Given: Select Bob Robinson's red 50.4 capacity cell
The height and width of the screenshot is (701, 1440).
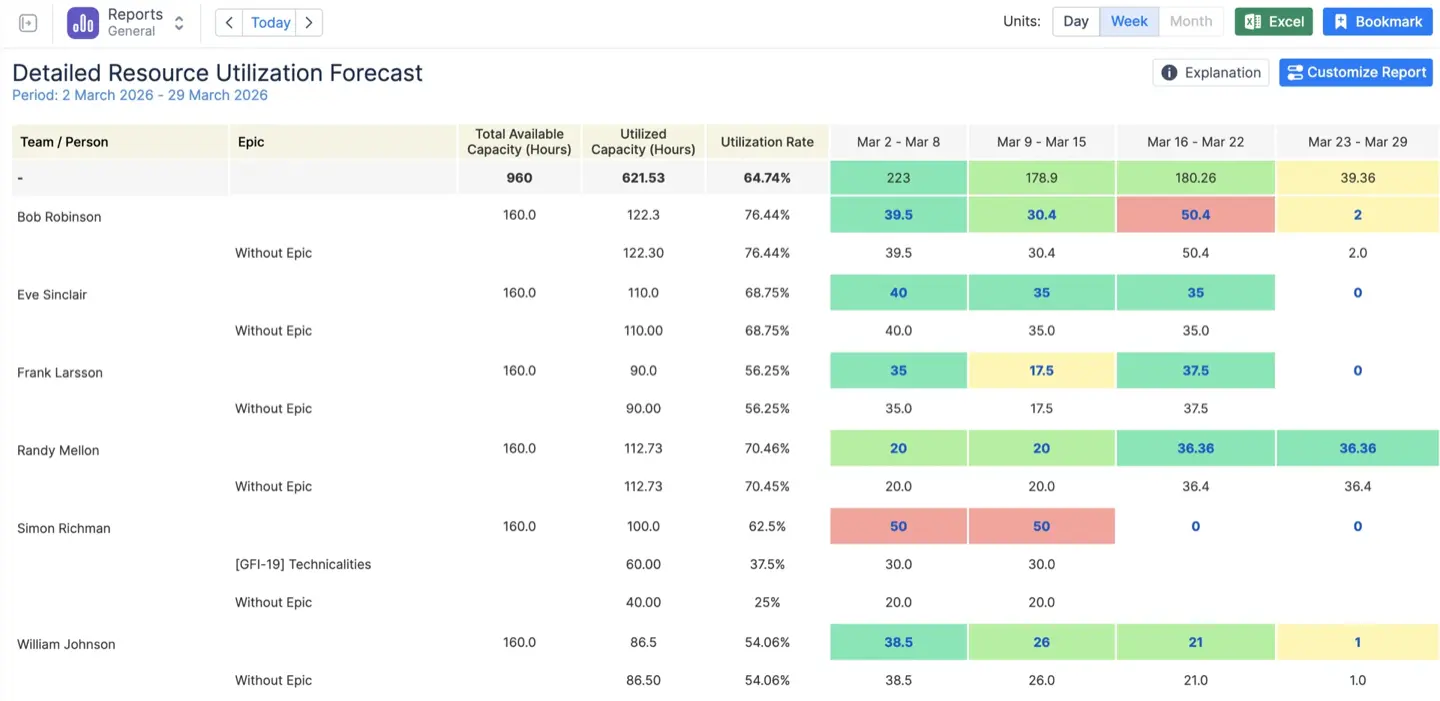Looking at the screenshot, I should pyautogui.click(x=1195, y=214).
